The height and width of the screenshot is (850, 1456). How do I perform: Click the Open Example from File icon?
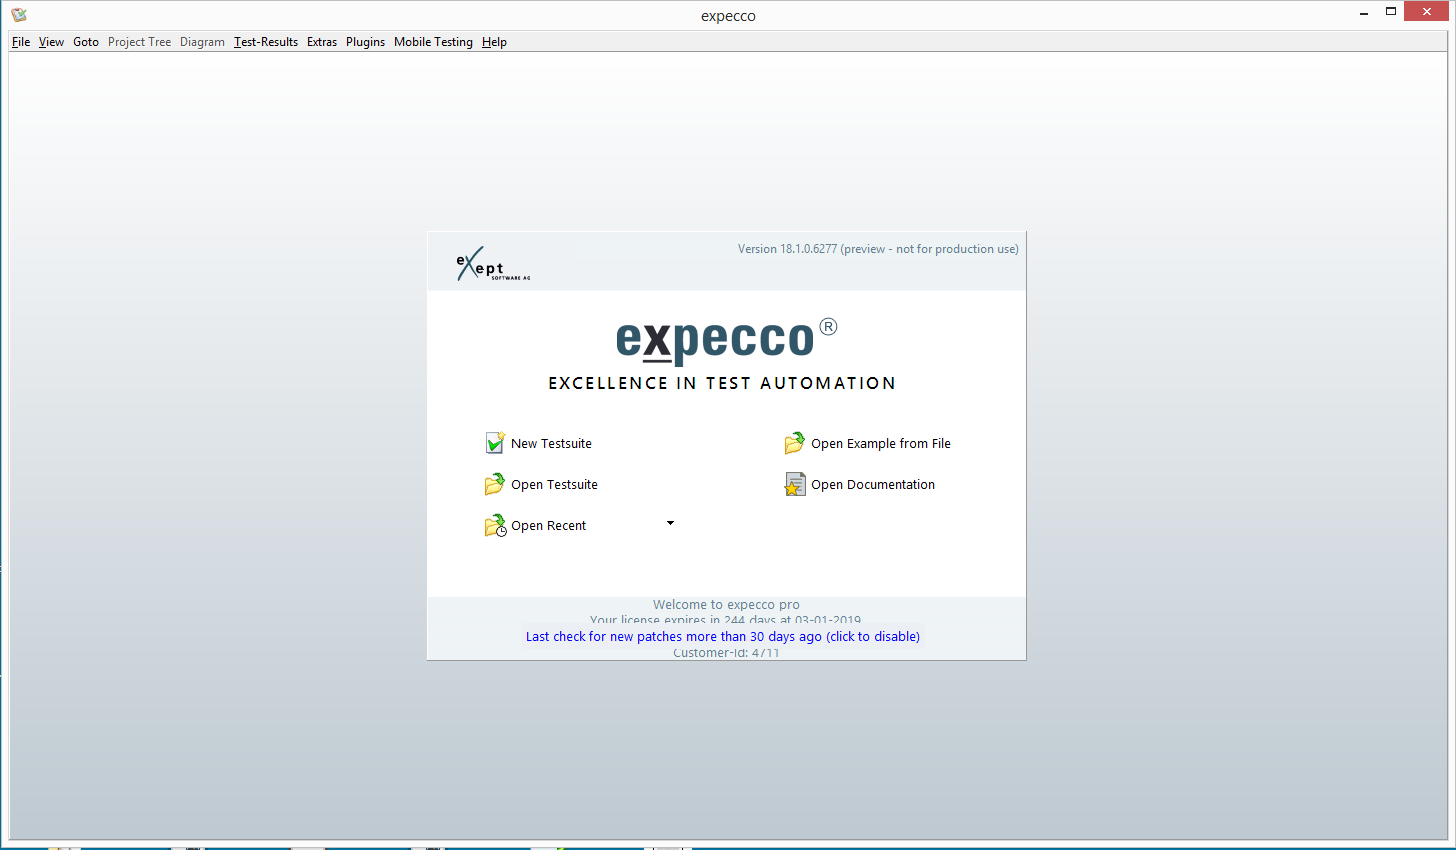(795, 443)
